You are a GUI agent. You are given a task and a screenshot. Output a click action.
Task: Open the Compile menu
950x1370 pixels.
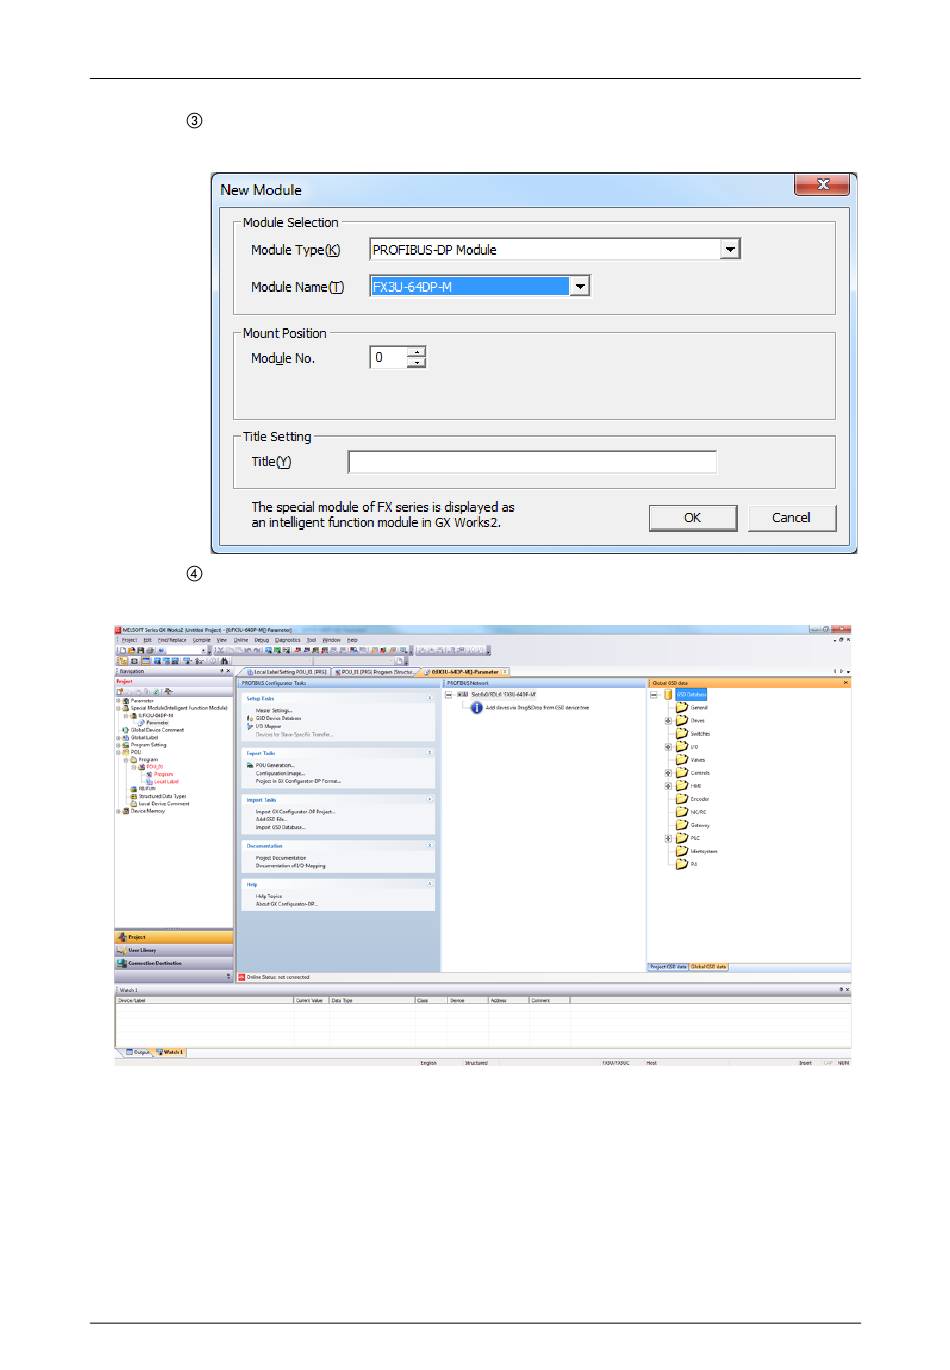[202, 640]
